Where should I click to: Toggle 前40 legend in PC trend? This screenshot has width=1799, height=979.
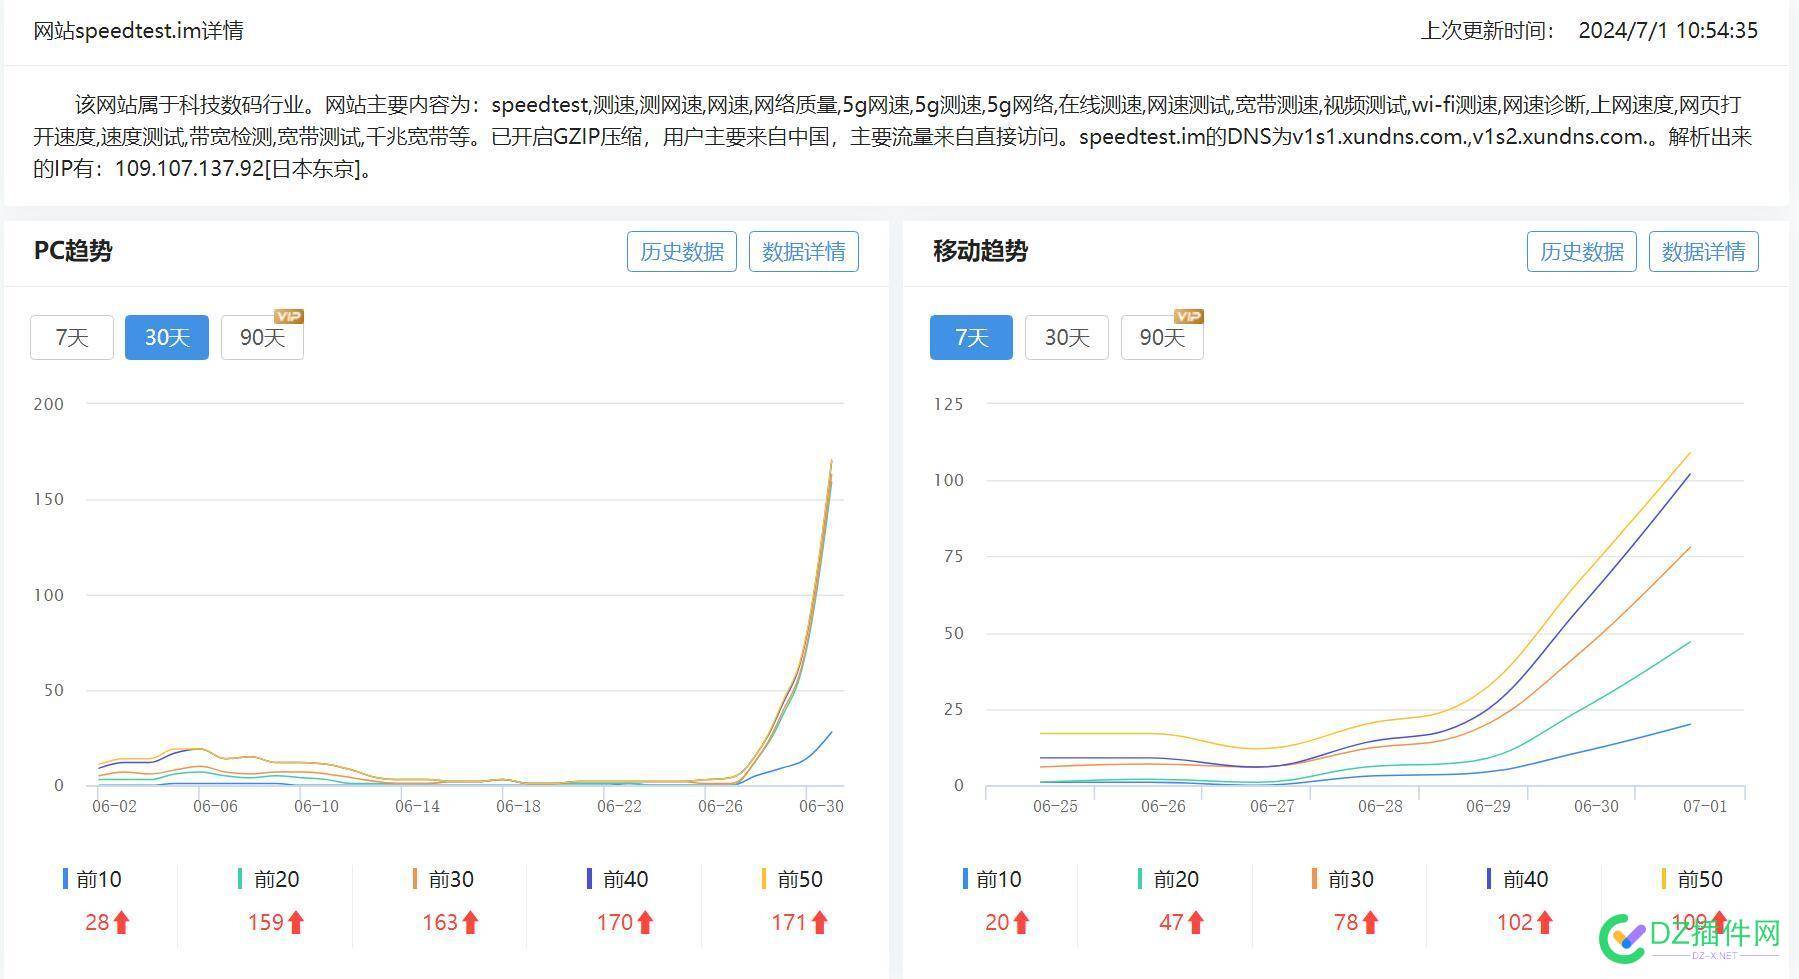tap(617, 879)
